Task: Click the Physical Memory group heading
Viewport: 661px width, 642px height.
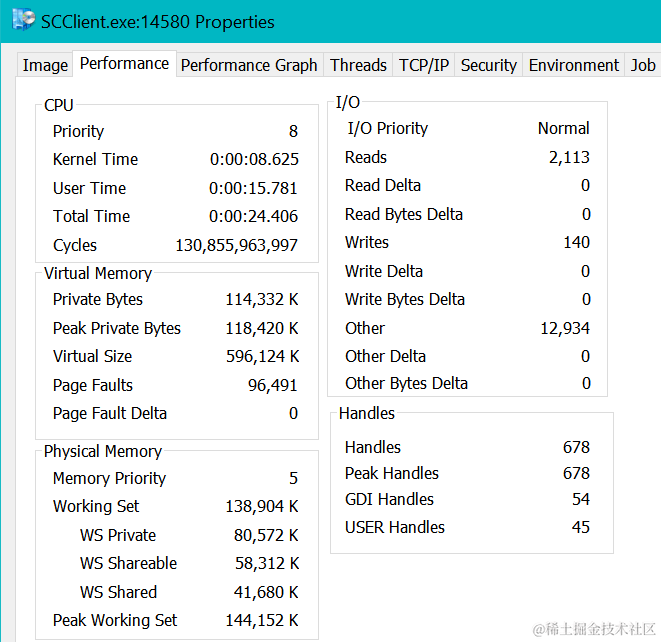Action: click(103, 452)
